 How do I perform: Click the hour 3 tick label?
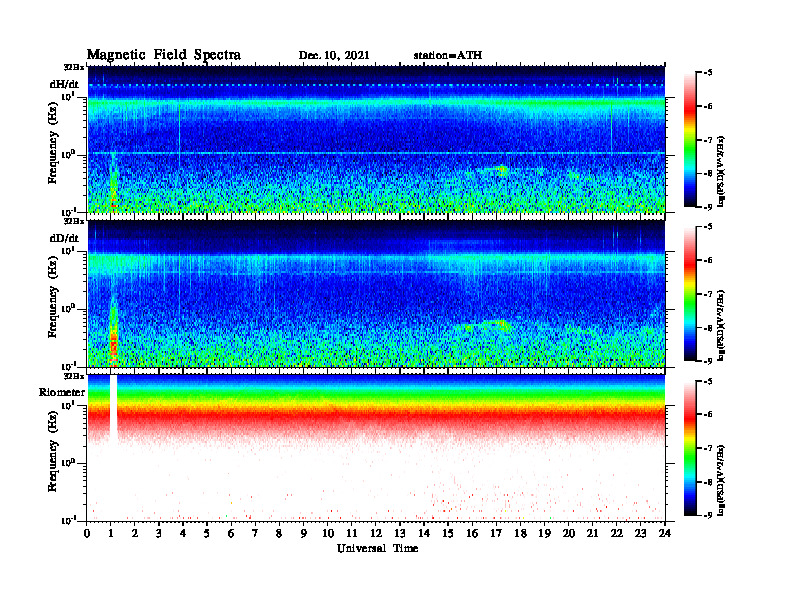(159, 533)
